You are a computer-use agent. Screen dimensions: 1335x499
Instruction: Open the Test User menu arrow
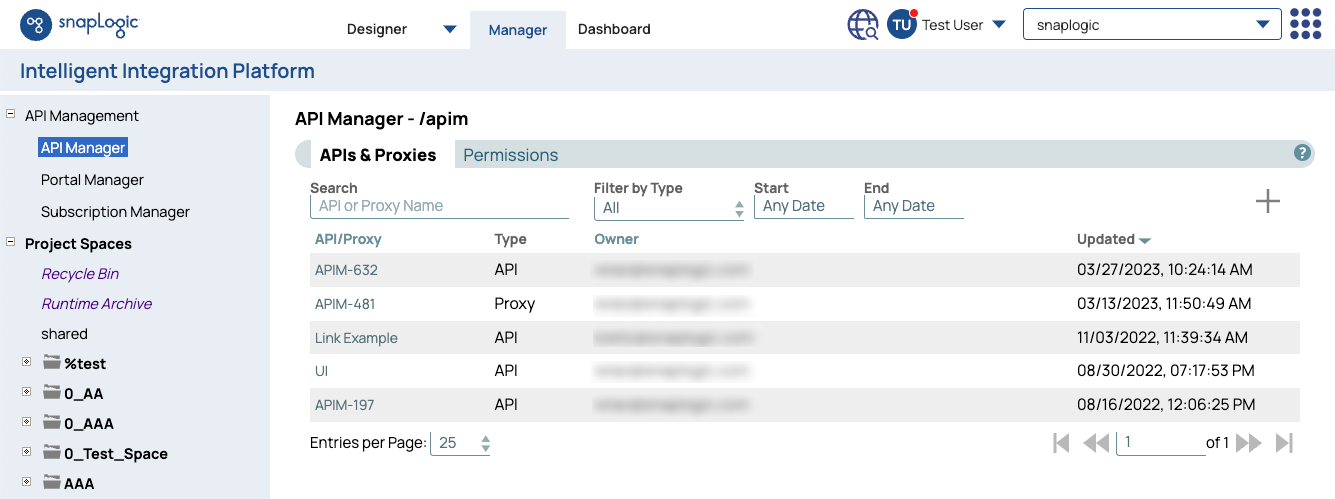998,25
